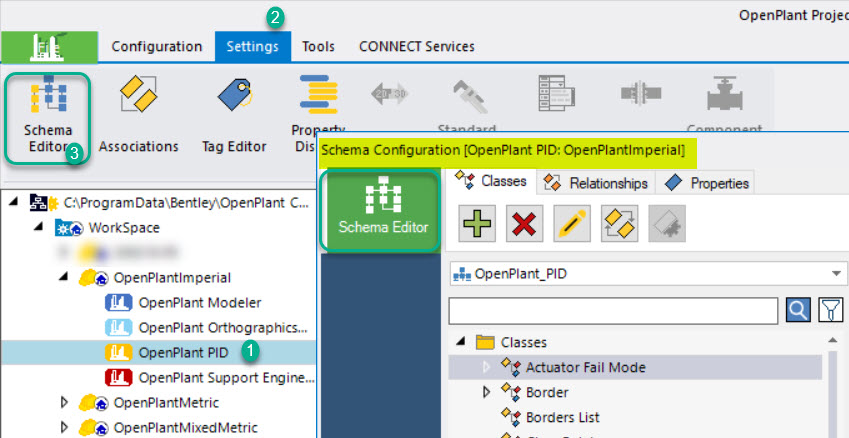Viewport: 849px width, 438px height.
Task: Collapse the ProgramData Bentley root node
Action: (14, 202)
